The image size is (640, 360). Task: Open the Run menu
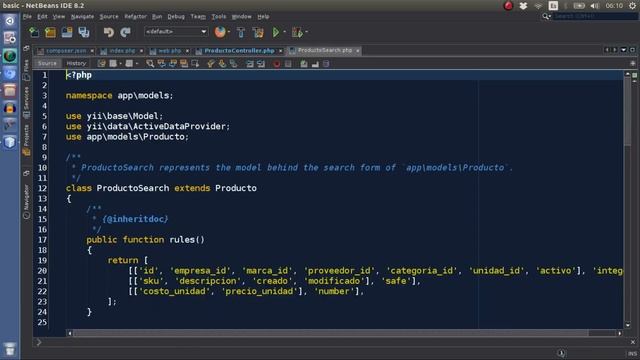point(157,17)
